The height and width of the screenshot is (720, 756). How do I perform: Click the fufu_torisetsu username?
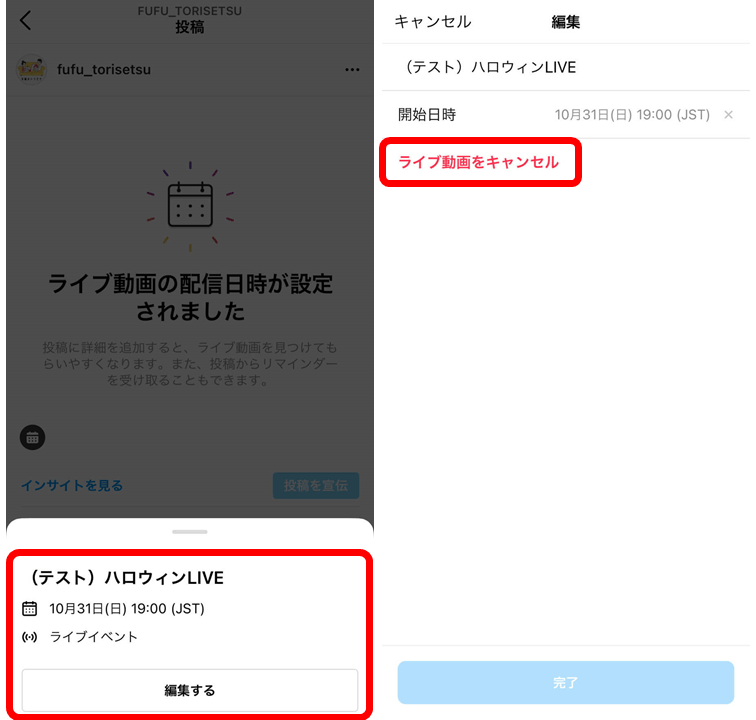click(104, 69)
